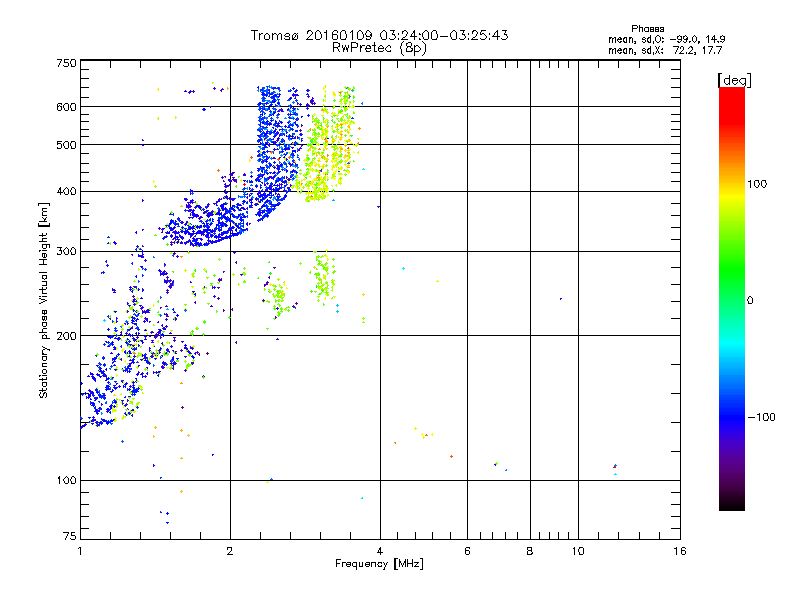Screen dimensions: 800x600
Task: Click y-axis tick label "200"
Action: [x=66, y=336]
